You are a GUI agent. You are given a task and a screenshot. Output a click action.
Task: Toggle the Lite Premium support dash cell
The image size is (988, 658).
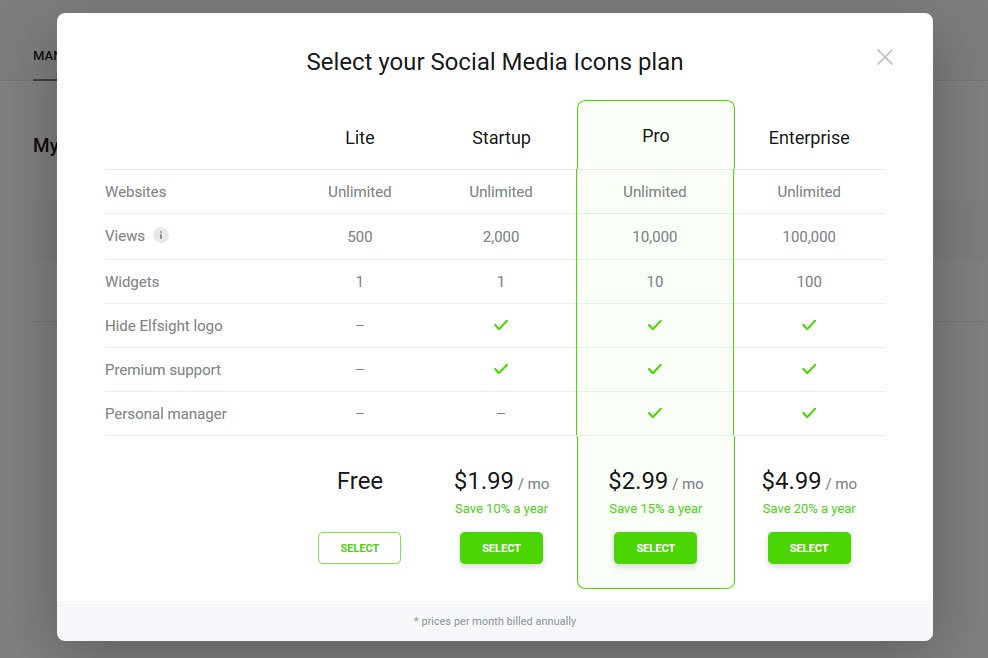click(x=359, y=368)
